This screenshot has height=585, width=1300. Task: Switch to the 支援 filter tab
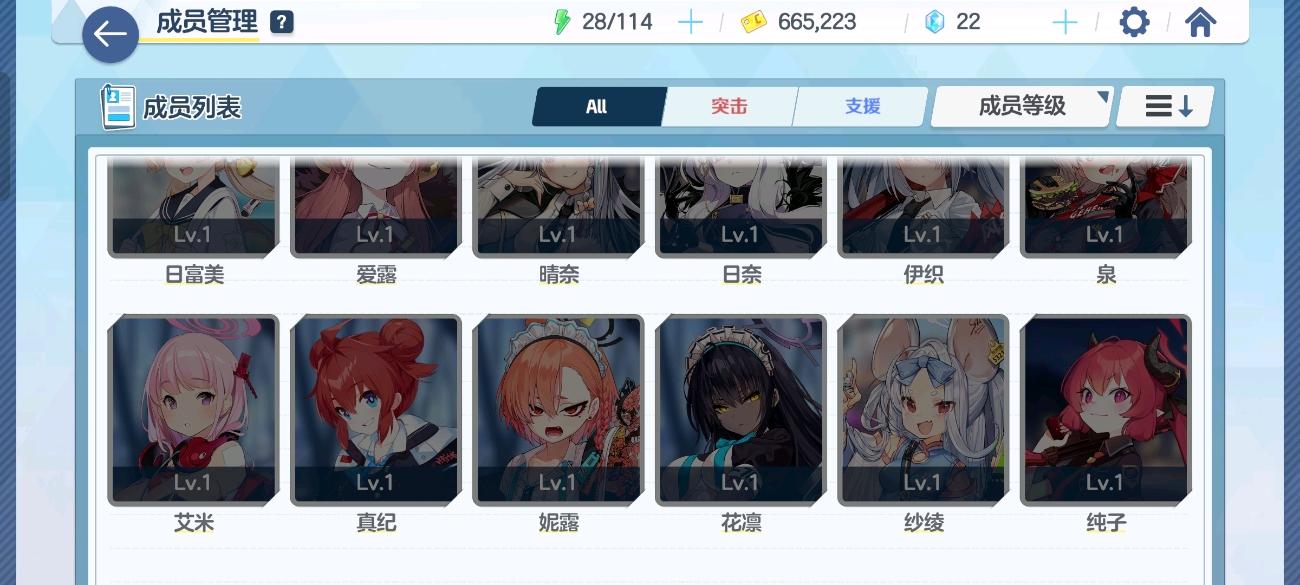862,106
